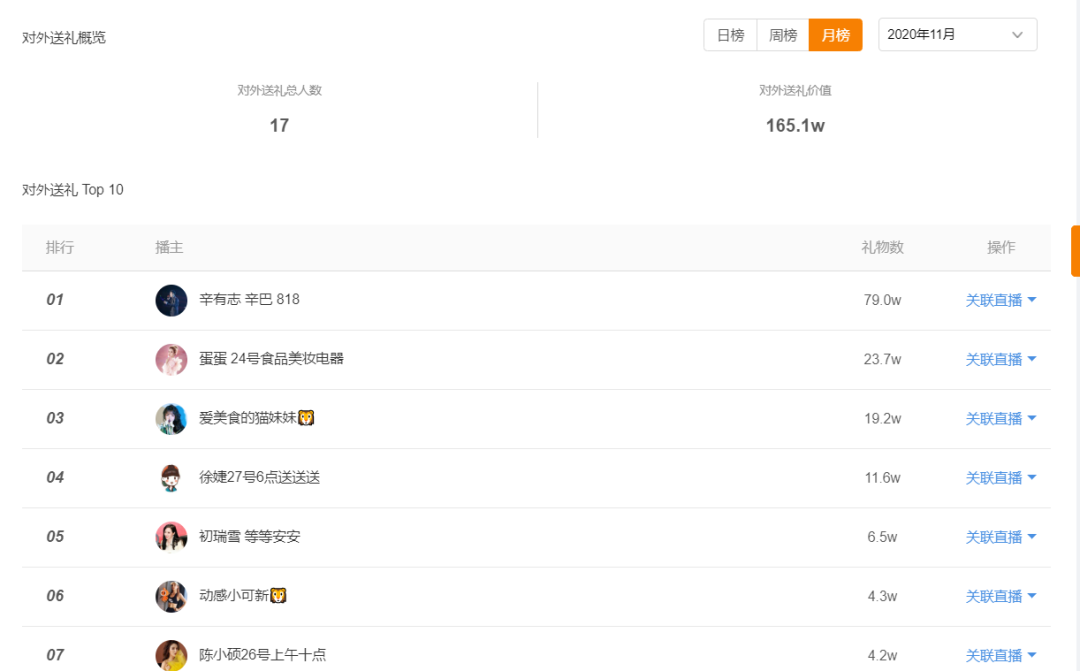
Task: Open the streamer name 陈小硕26号上午十点
Action: pos(262,655)
